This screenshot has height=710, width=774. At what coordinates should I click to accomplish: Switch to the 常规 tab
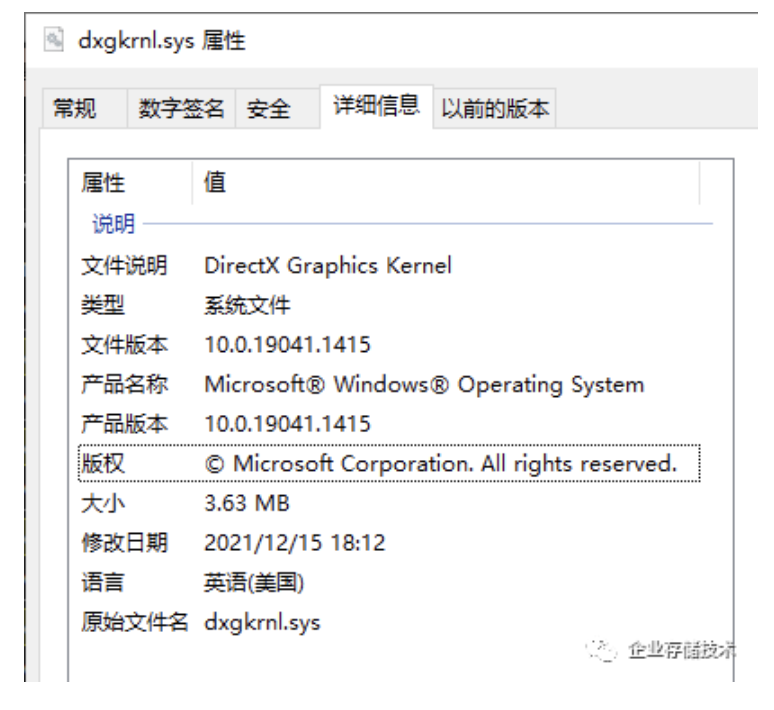pyautogui.click(x=85, y=109)
